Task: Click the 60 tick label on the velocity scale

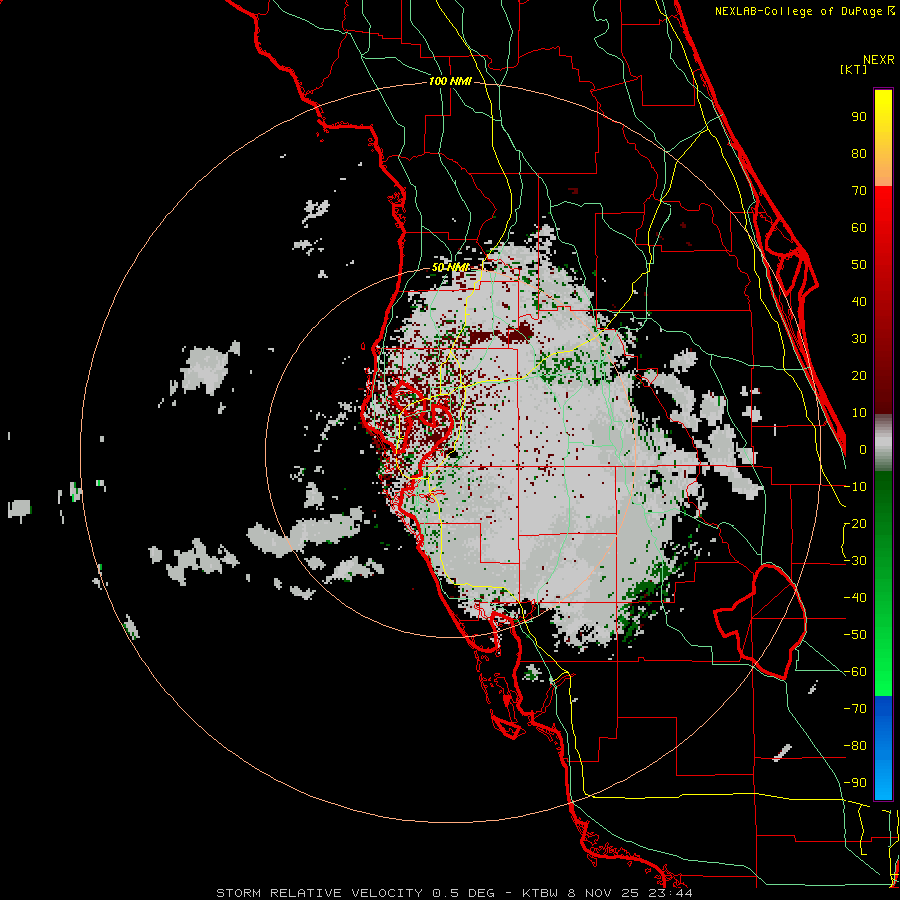Action: pyautogui.click(x=859, y=227)
